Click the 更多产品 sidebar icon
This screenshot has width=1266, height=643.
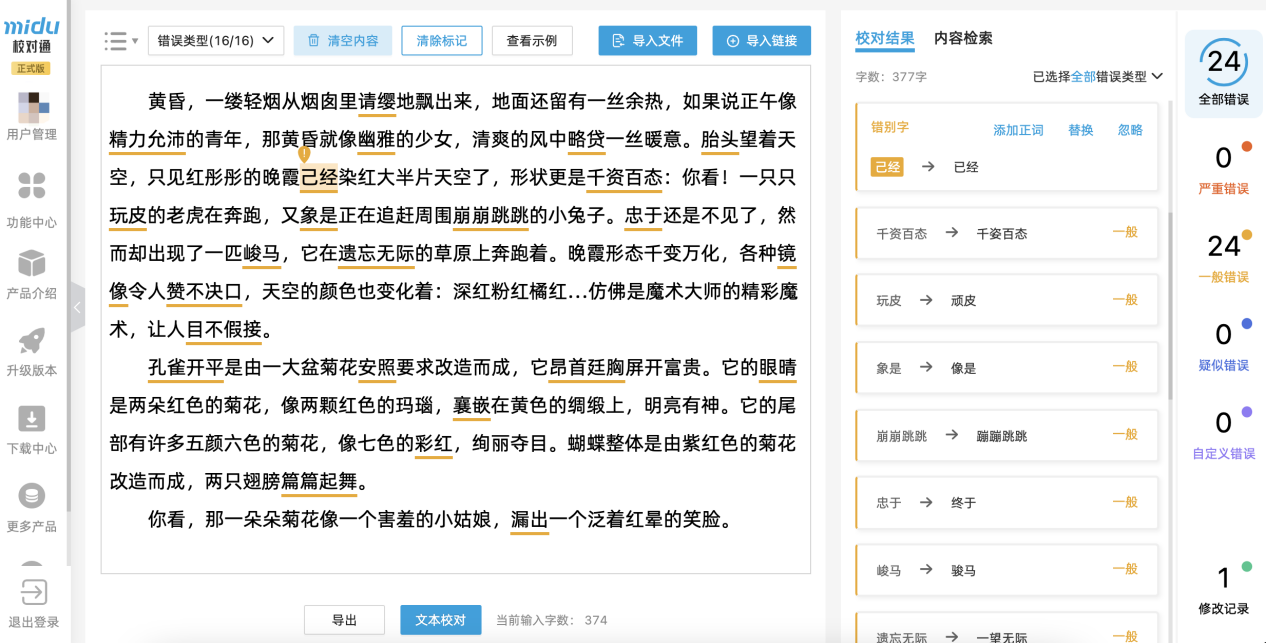(32, 497)
